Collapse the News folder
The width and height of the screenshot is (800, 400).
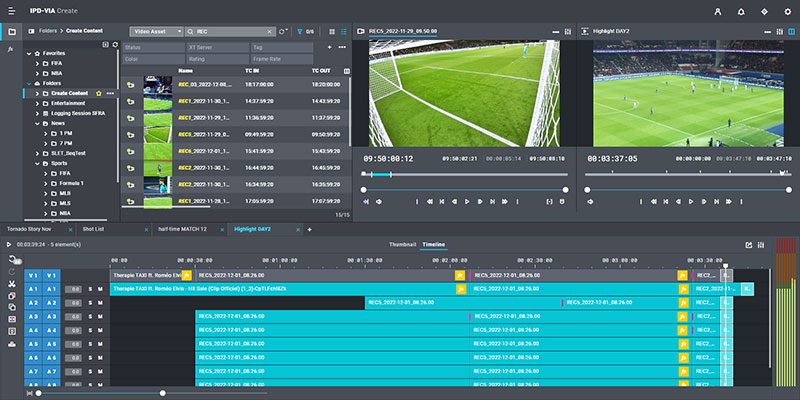click(37, 123)
